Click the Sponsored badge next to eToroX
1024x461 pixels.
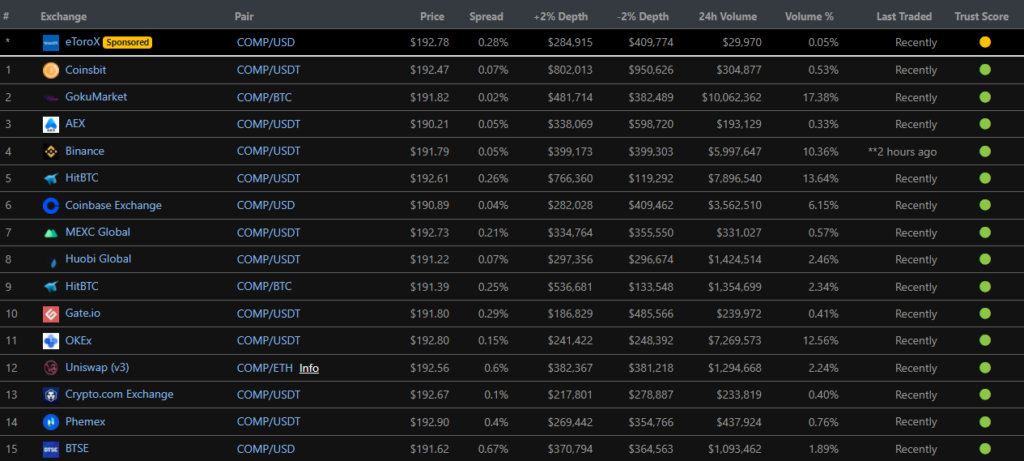pyautogui.click(x=127, y=42)
